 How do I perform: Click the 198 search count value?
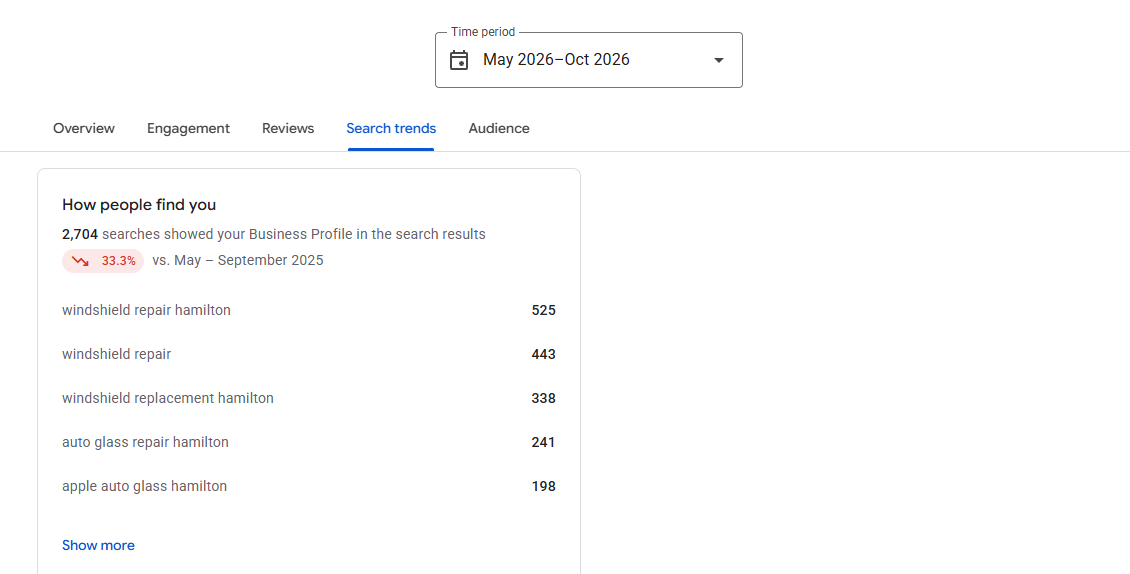543,486
